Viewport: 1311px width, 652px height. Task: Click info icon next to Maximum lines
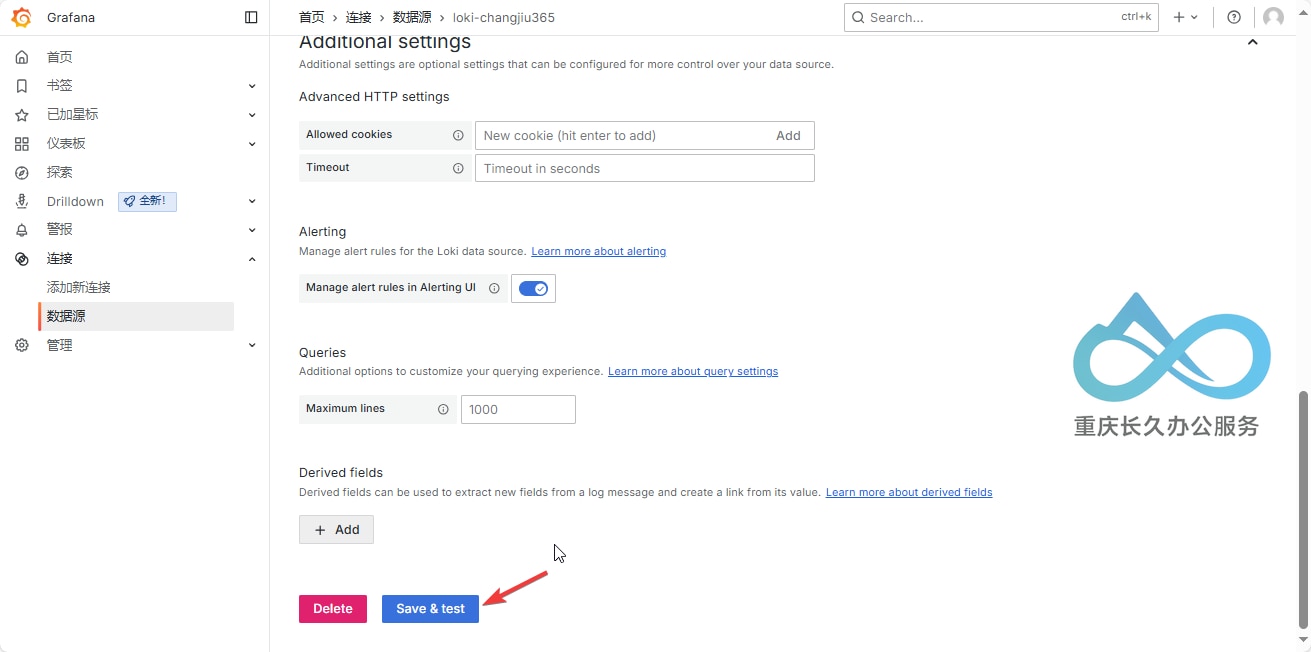pos(443,409)
